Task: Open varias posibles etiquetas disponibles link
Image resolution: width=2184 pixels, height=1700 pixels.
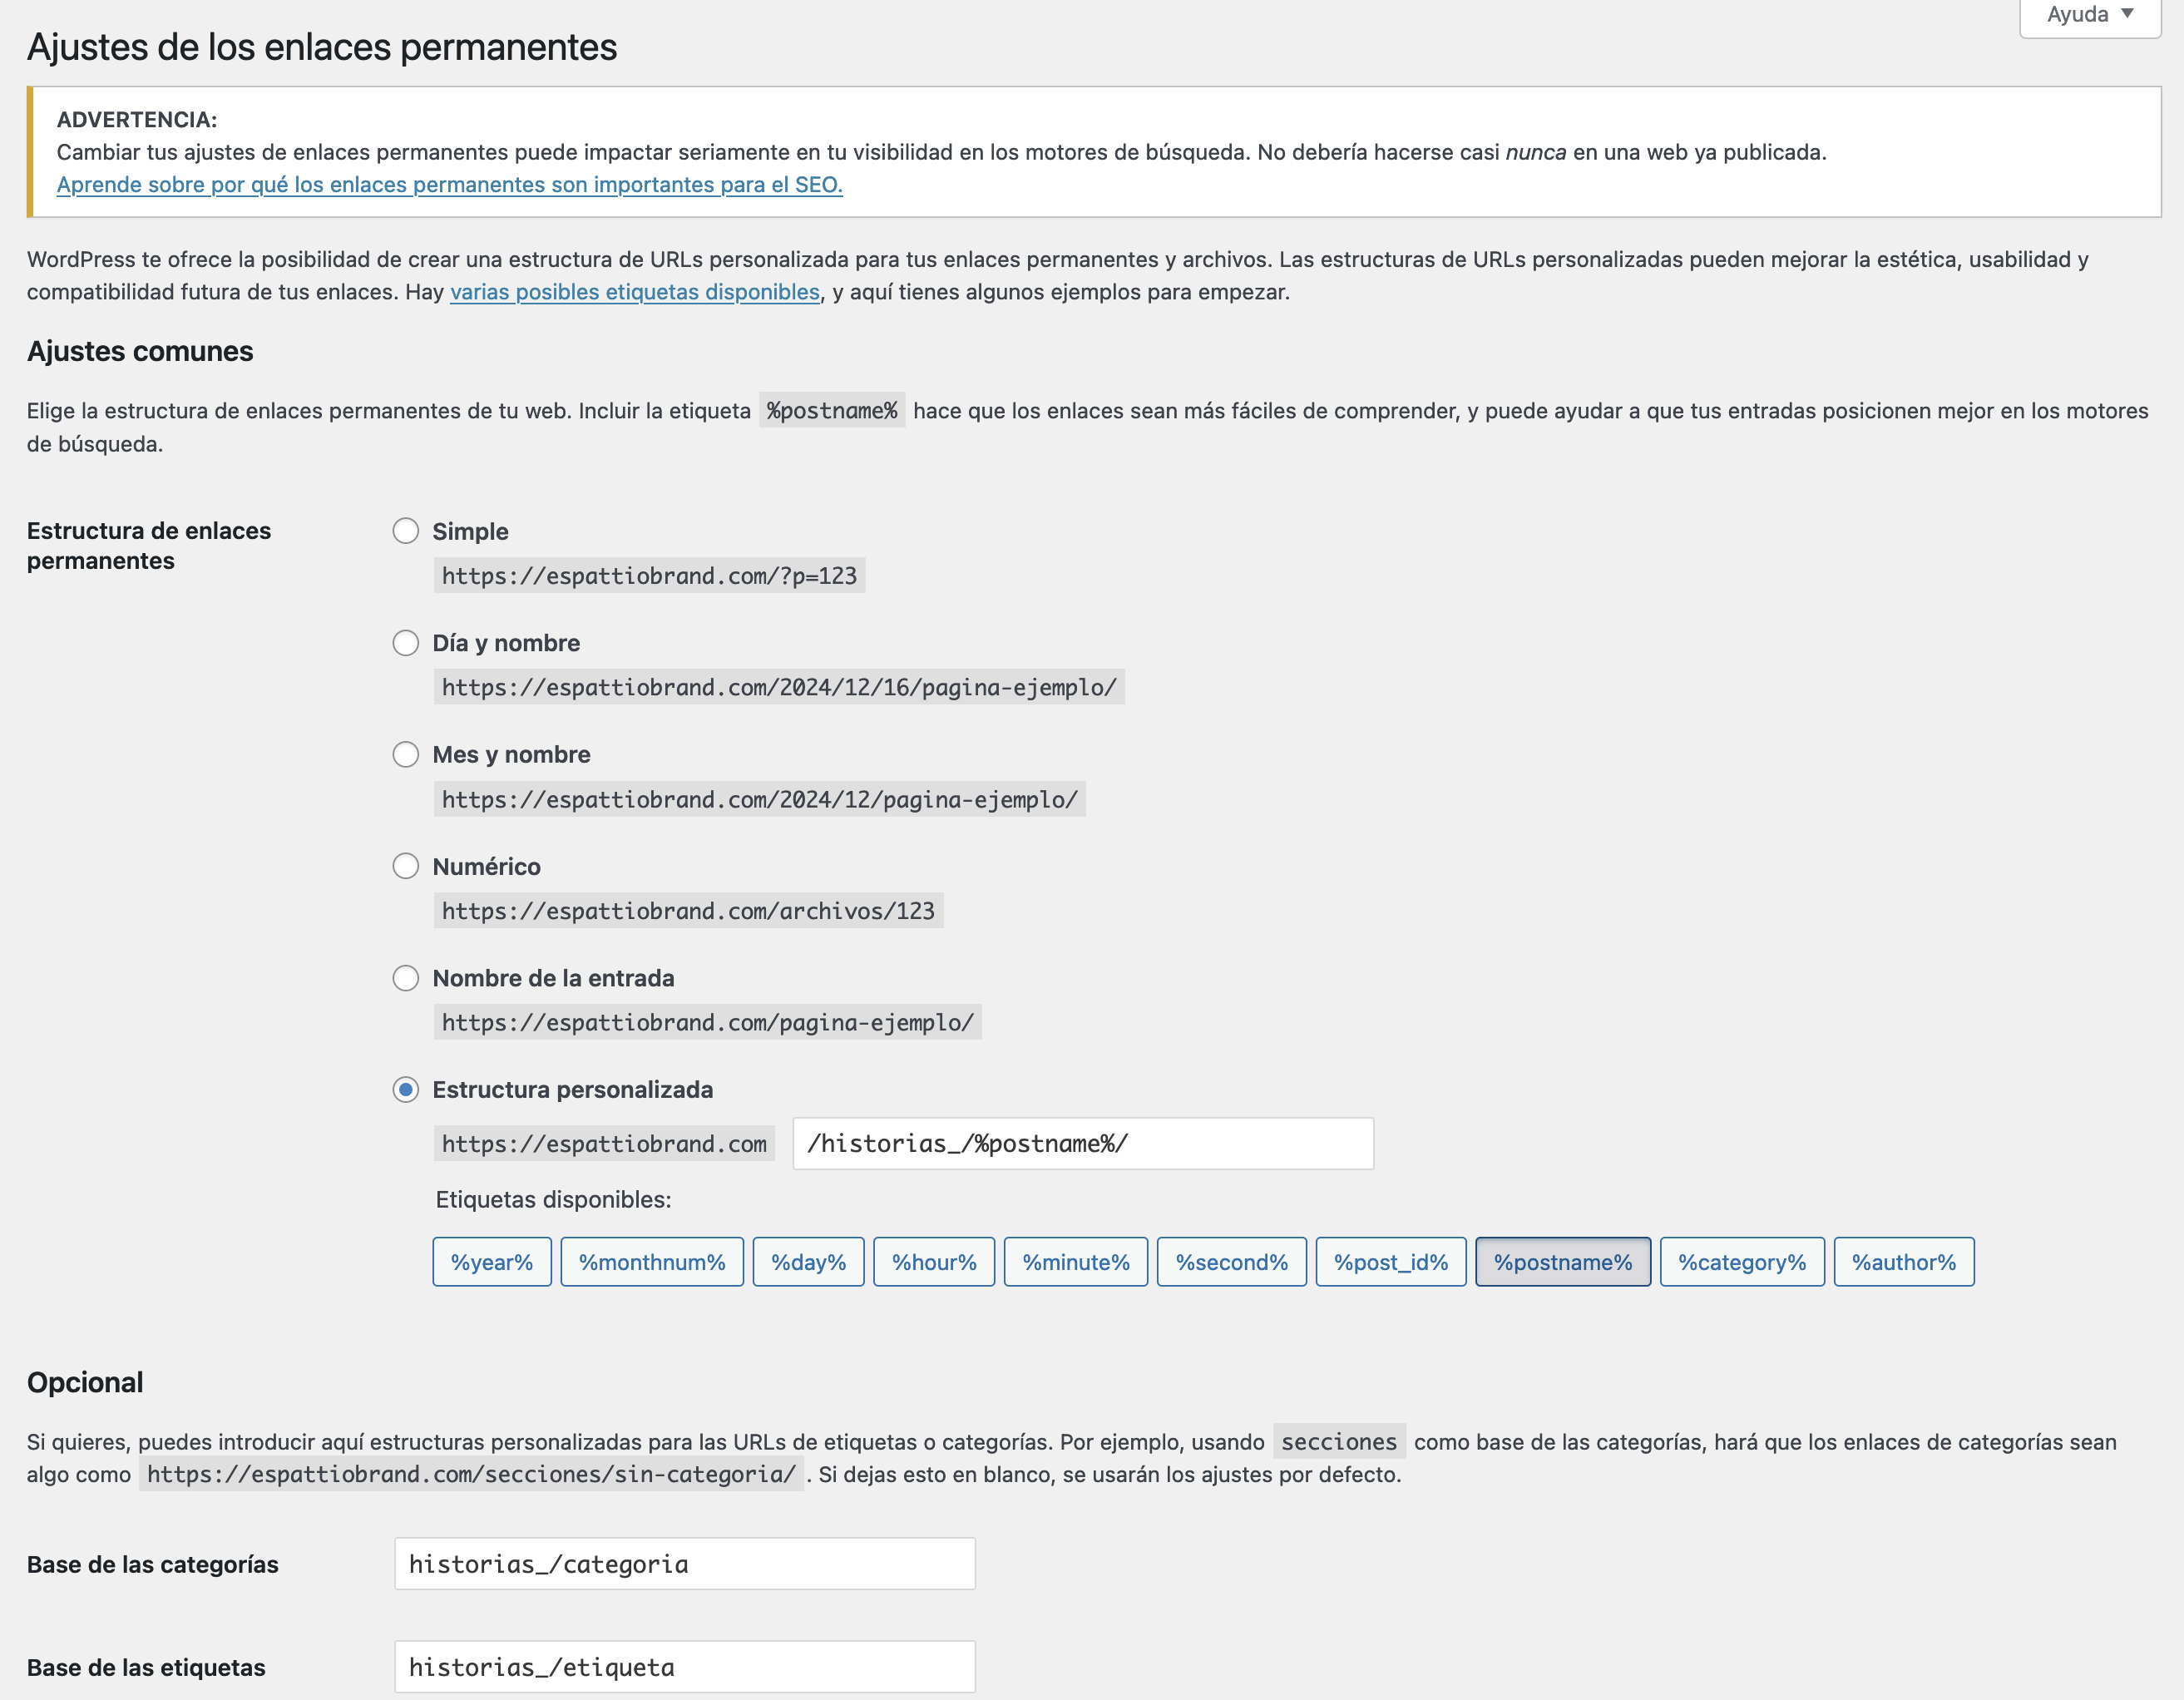Action: (x=634, y=292)
